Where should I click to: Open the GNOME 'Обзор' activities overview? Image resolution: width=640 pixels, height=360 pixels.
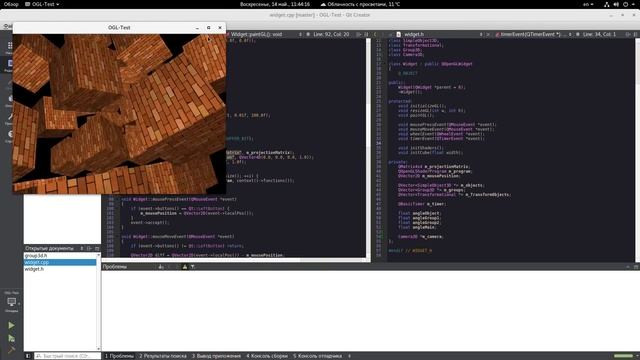(x=11, y=4)
